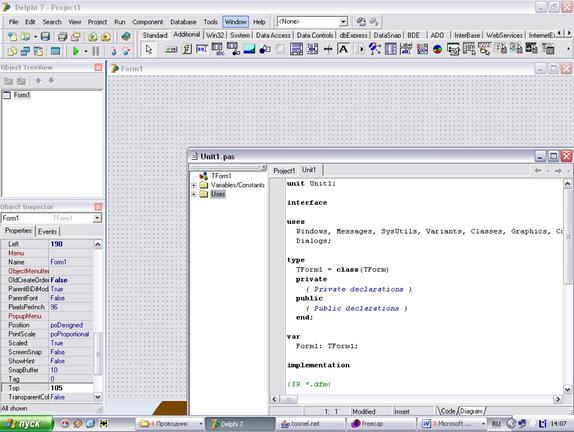Image resolution: width=574 pixels, height=432 pixels.
Task: Click code editor vertical scroll down arrow
Action: (567, 389)
